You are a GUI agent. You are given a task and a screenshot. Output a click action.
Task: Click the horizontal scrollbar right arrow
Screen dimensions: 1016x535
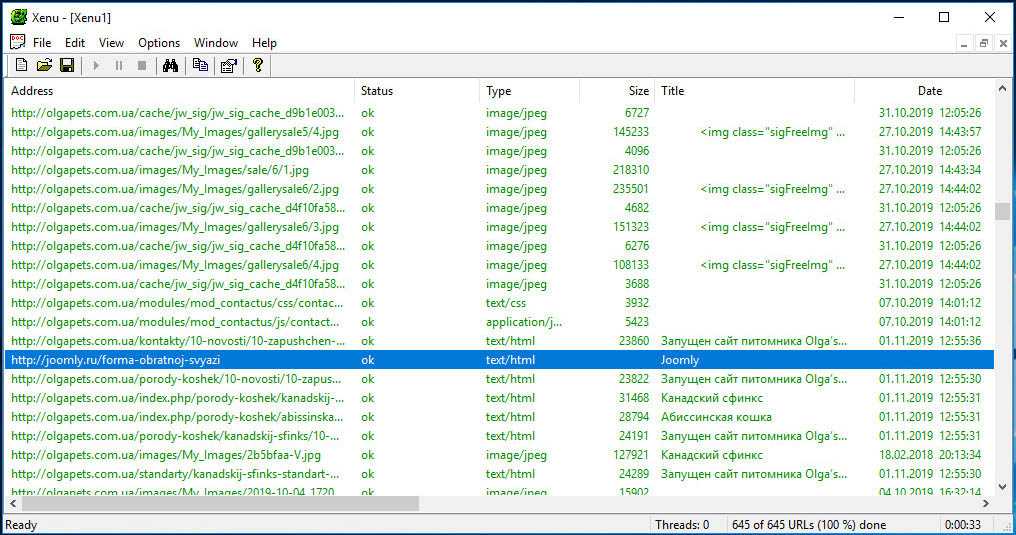click(x=986, y=504)
